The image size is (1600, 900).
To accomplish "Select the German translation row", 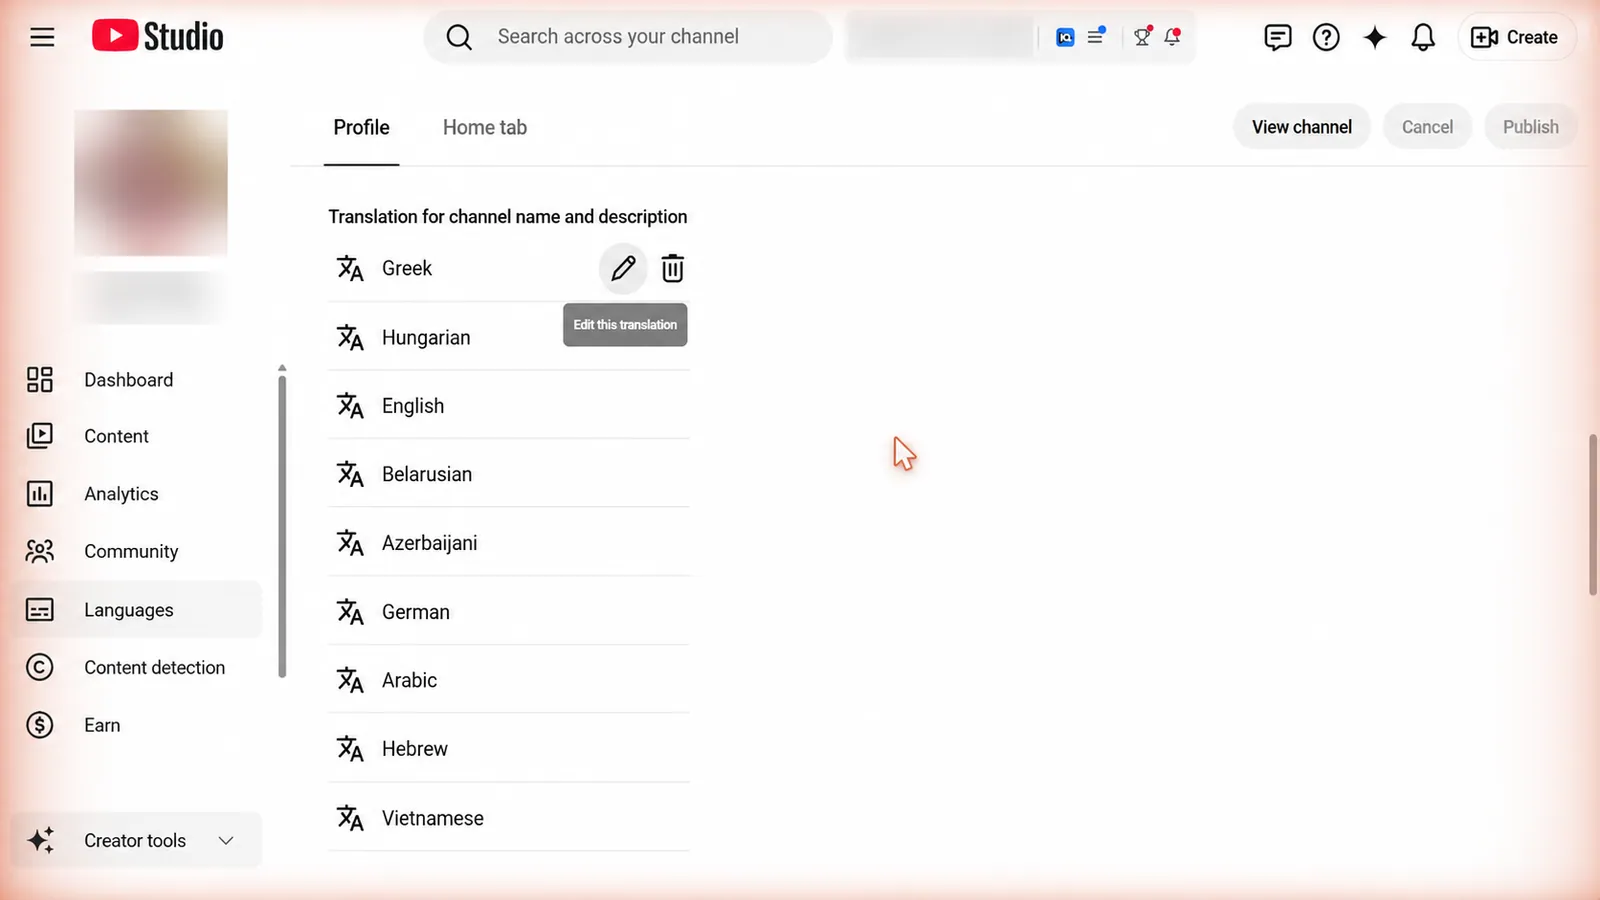I will click(509, 612).
